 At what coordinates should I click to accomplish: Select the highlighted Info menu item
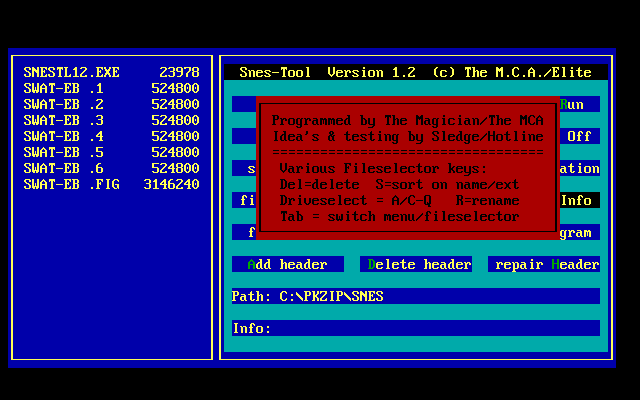coord(578,200)
